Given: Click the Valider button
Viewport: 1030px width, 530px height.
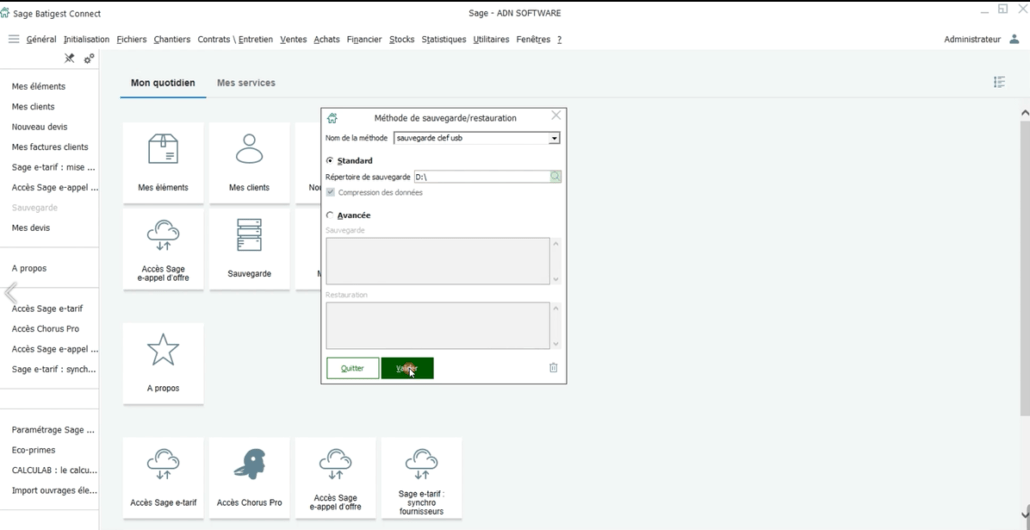Looking at the screenshot, I should pos(407,368).
